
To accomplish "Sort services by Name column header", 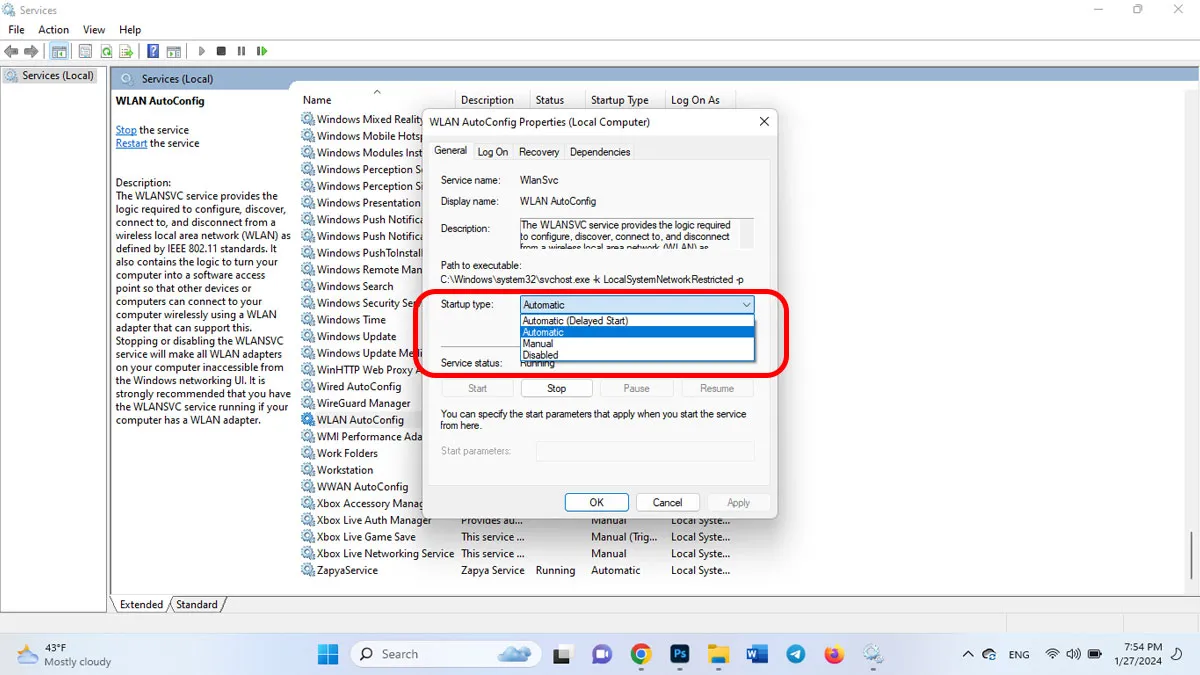I will [377, 100].
